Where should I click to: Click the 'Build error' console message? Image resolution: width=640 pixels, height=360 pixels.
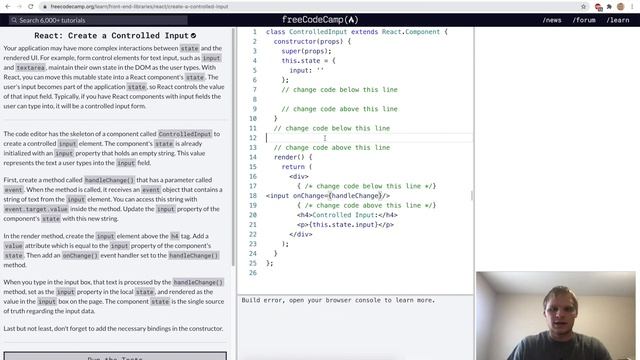coord(338,300)
